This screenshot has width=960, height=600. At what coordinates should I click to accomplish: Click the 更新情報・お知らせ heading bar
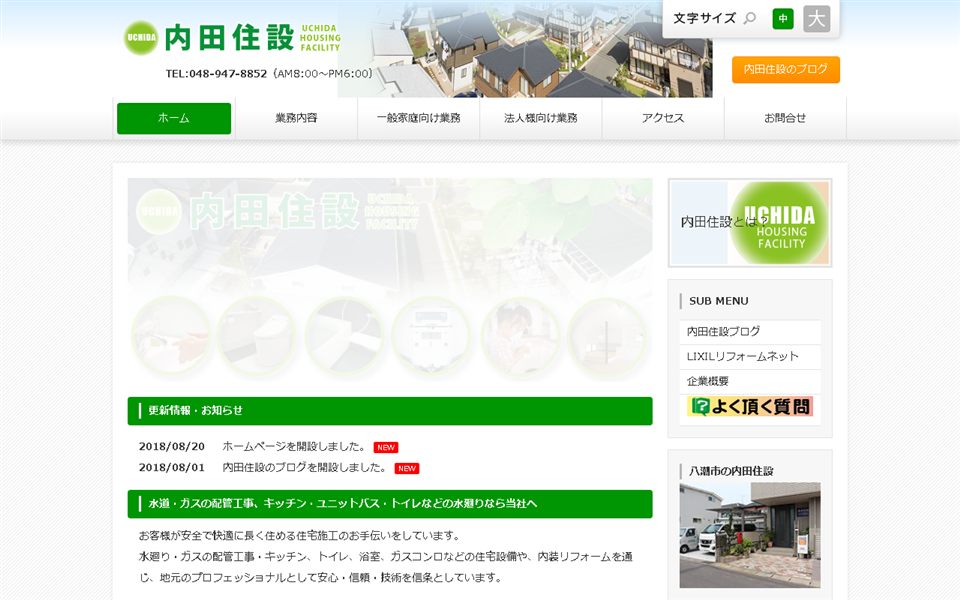[390, 411]
